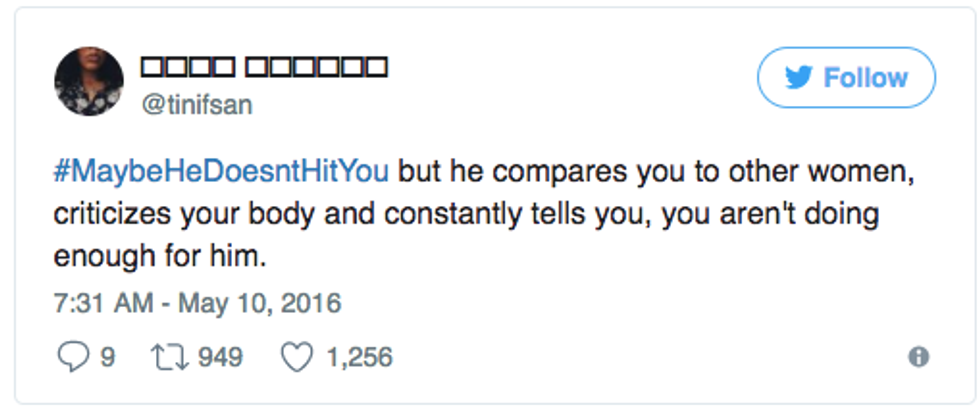This screenshot has height=414, width=980.
Task: Click the Twitter bird icon in Follow
Action: (x=799, y=78)
